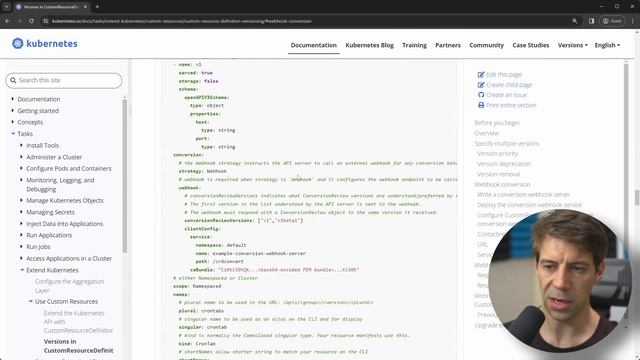
Task: Reload the page with refresh icon
Action: [31, 21]
